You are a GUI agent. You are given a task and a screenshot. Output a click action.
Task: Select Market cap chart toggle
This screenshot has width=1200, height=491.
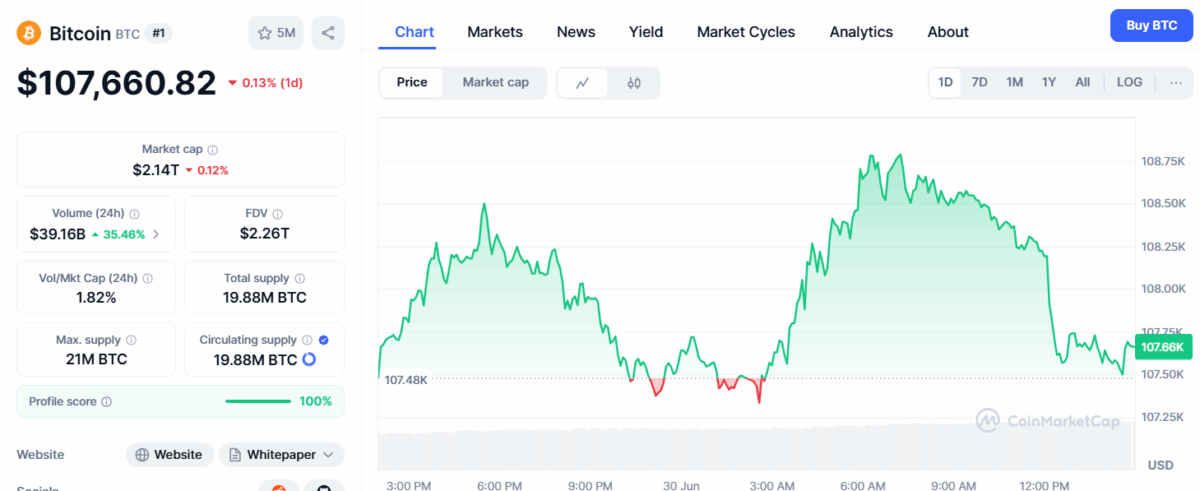[496, 82]
